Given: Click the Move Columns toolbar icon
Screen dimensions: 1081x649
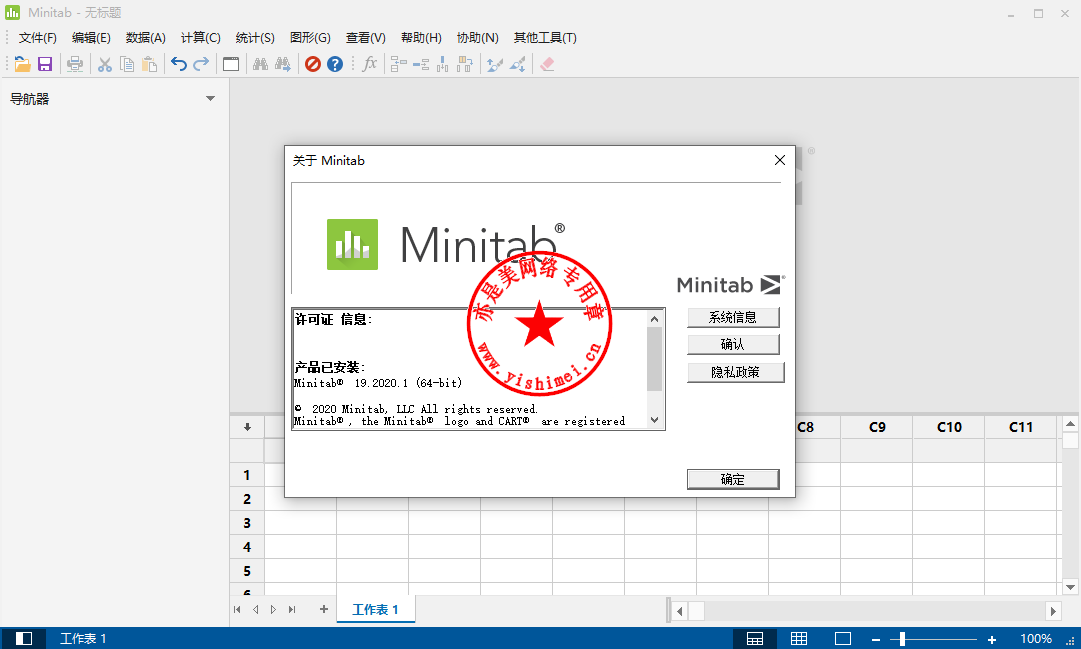Looking at the screenshot, I should pyautogui.click(x=465, y=64).
